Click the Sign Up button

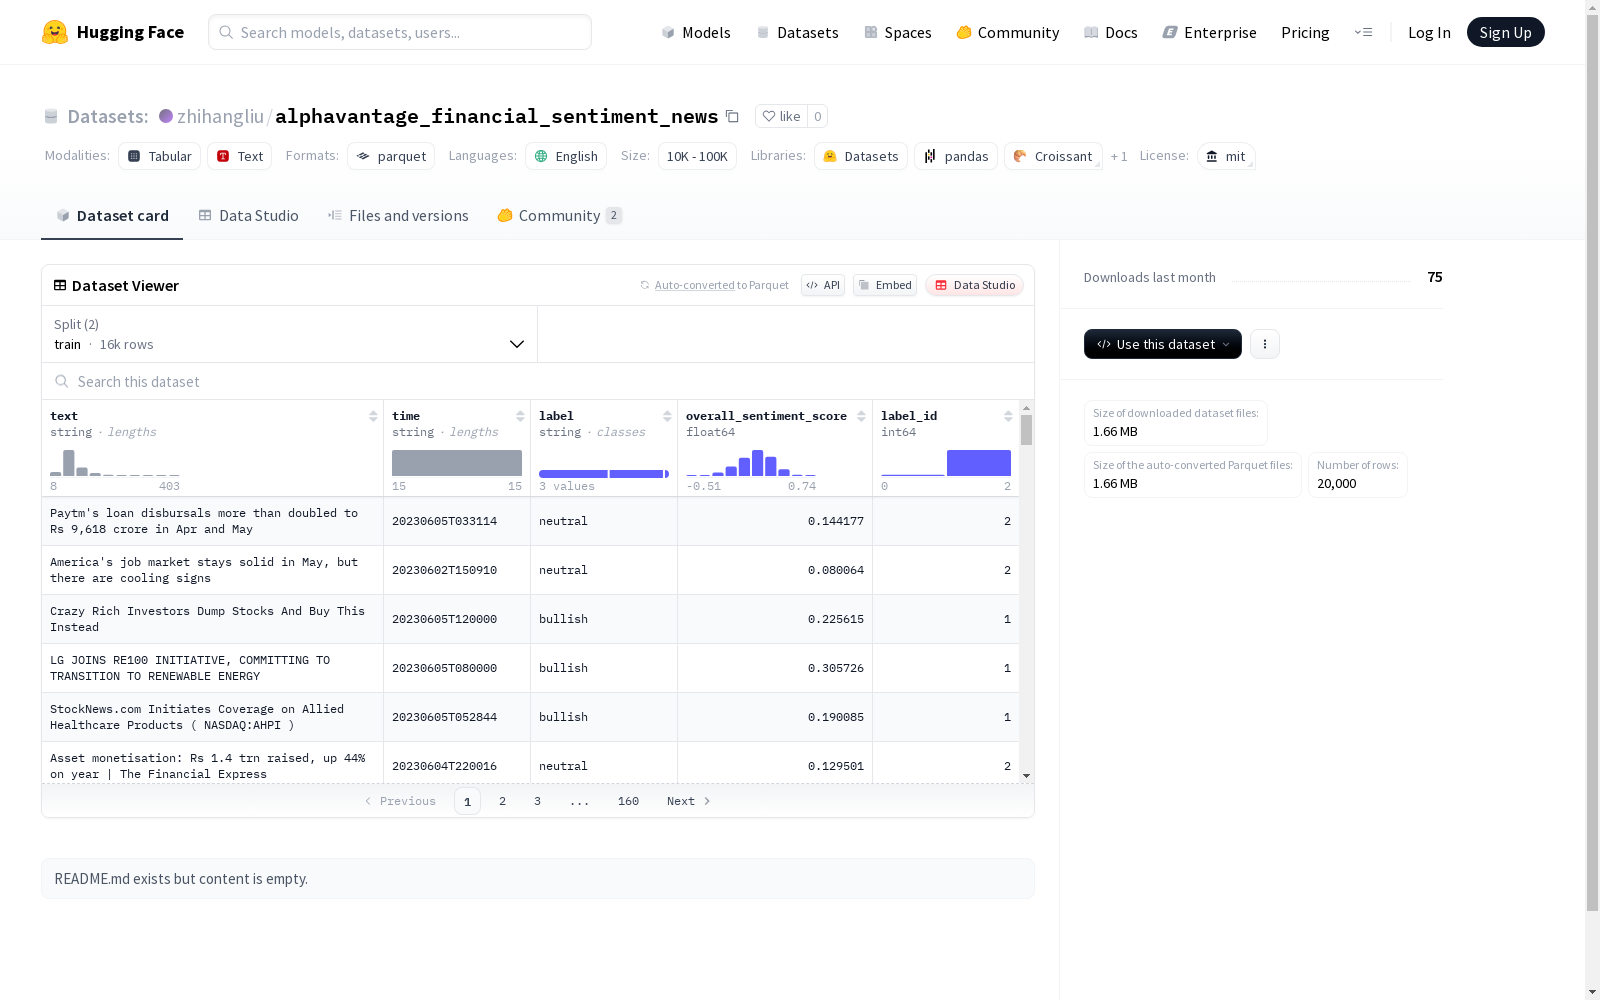click(1506, 32)
